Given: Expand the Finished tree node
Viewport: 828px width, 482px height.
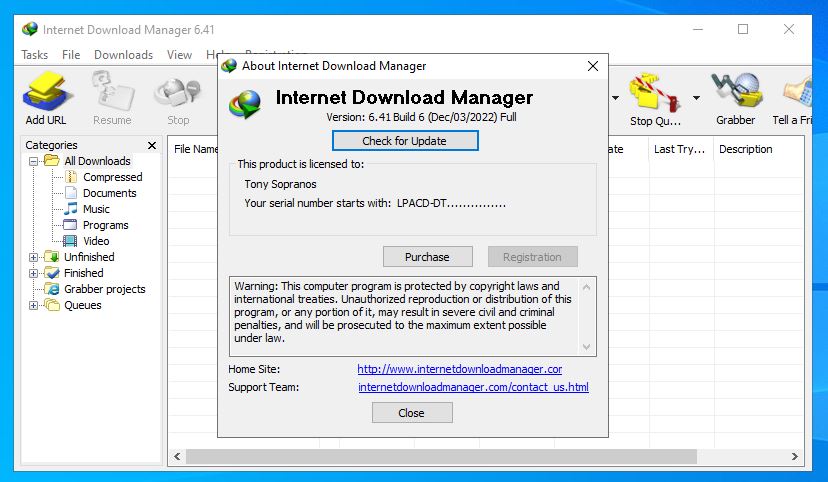Looking at the screenshot, I should click(x=34, y=273).
